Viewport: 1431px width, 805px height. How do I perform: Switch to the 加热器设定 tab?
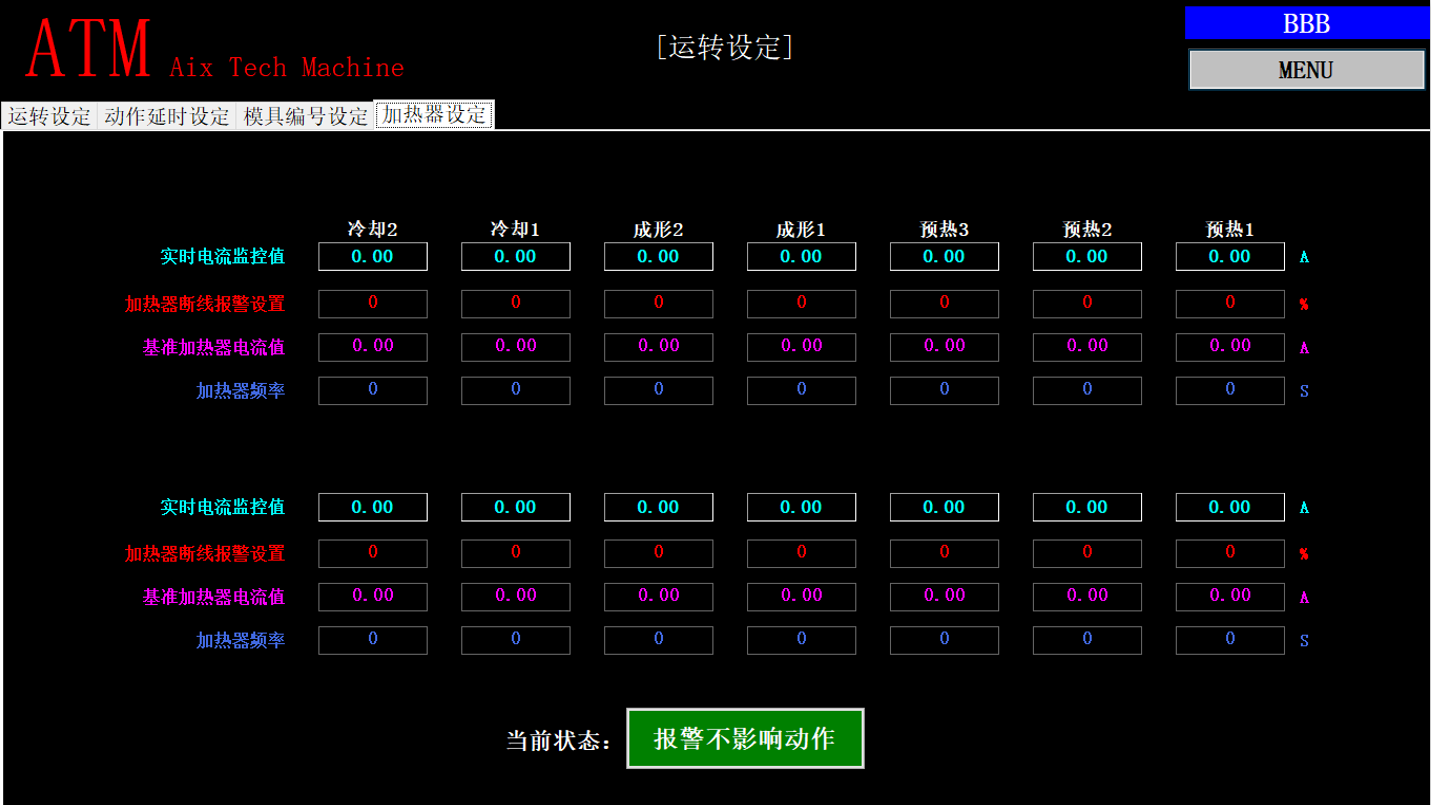click(x=433, y=114)
